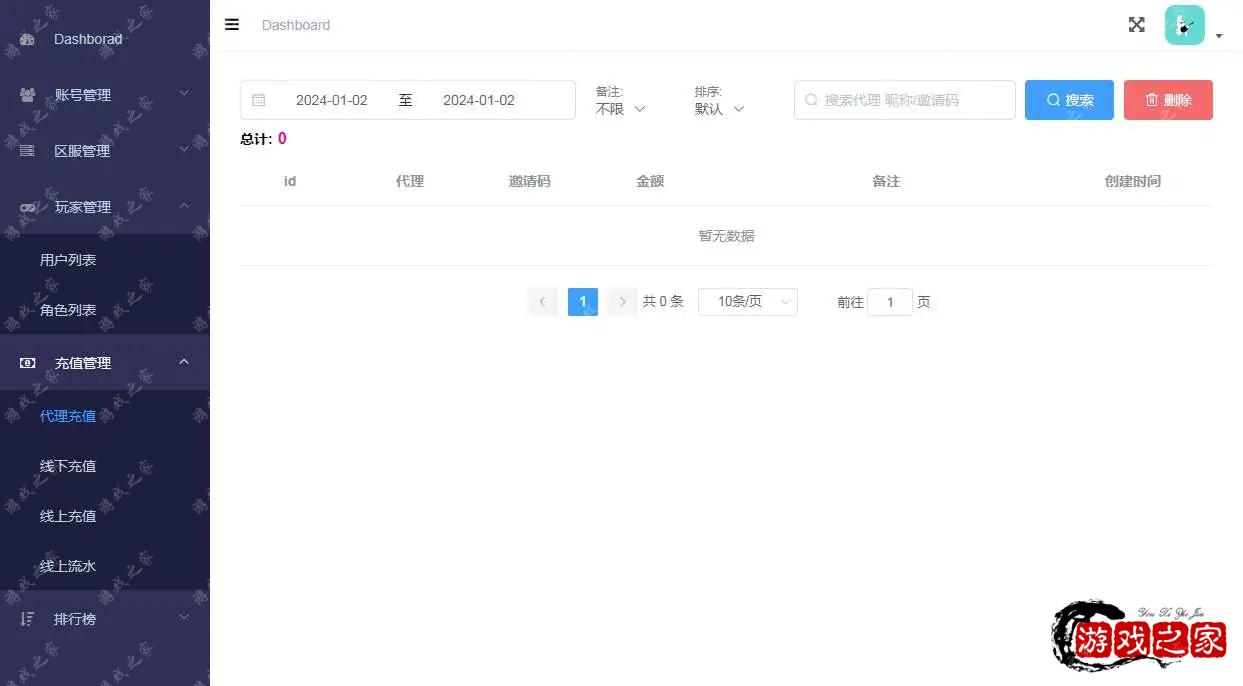1243x686 pixels.
Task: Click the calendar icon in date range
Action: [259, 100]
